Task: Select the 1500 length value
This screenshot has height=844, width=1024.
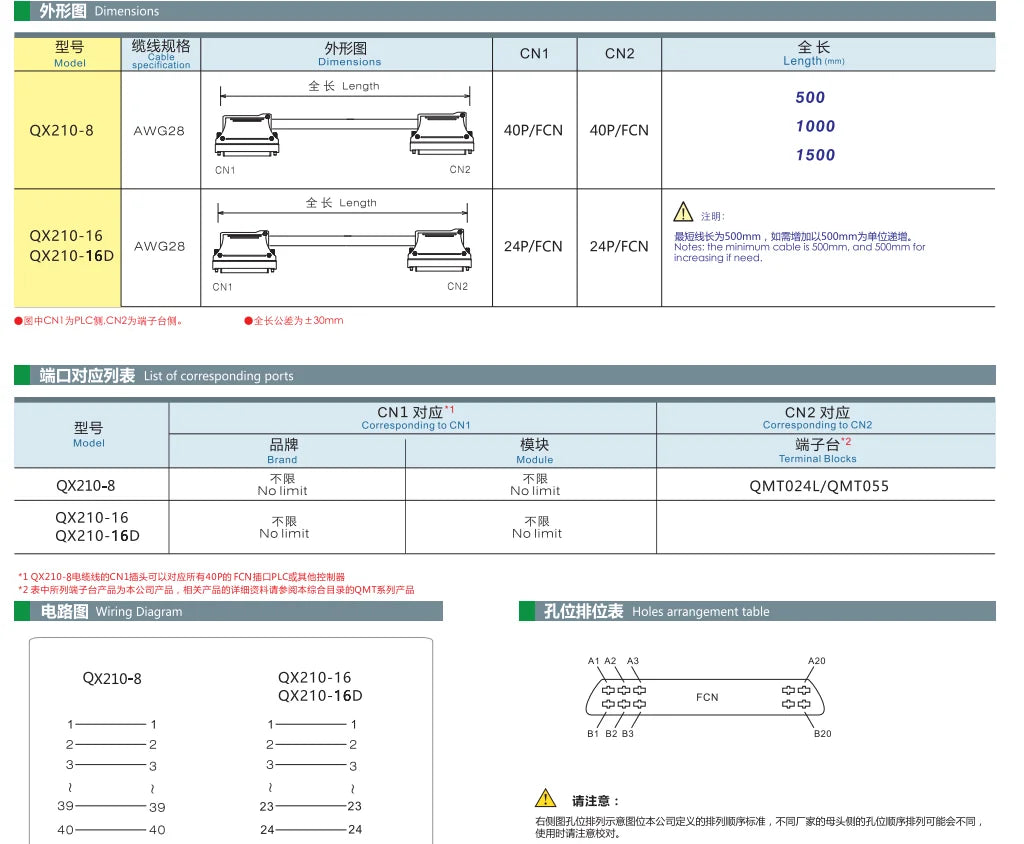Action: click(x=815, y=155)
